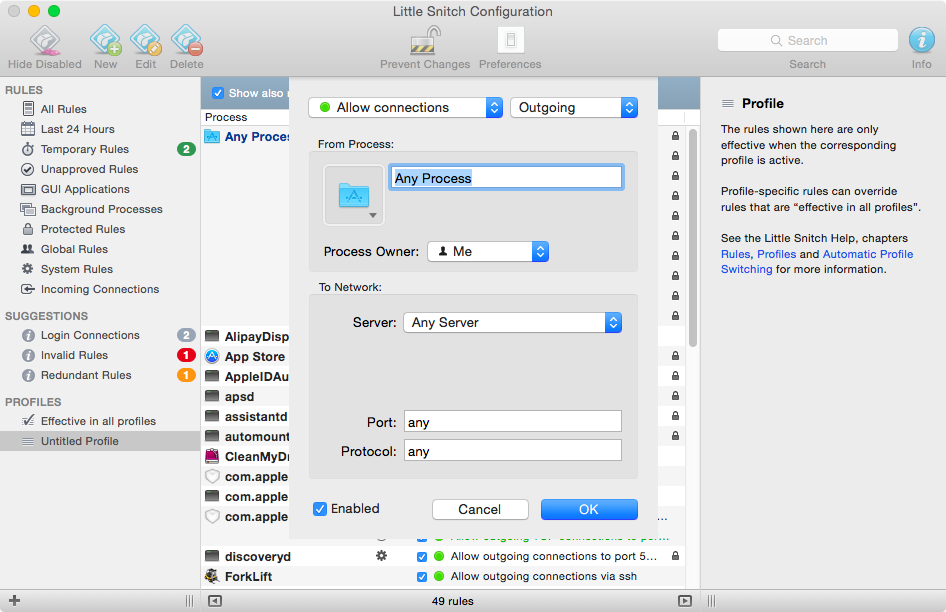Select All Rules in sidebar
Screen dimensions: 946x612
(63, 109)
